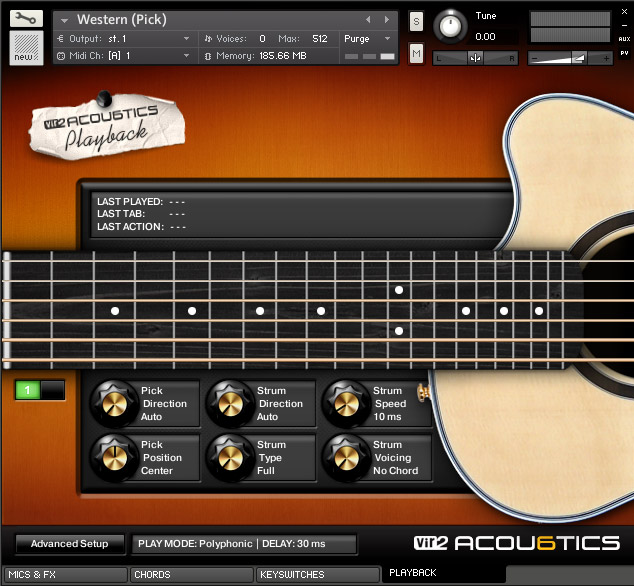The image size is (634, 586).
Task: Open the Purge dropdown menu
Action: click(367, 38)
